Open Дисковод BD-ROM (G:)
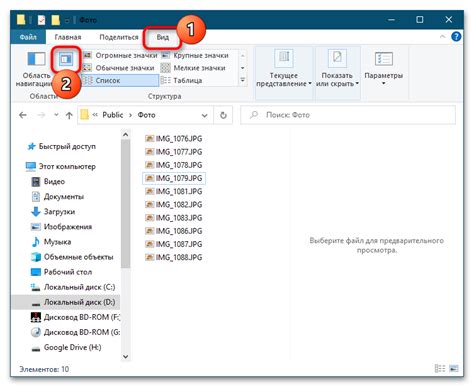Viewport: 474px width, 387px height. coord(75,332)
